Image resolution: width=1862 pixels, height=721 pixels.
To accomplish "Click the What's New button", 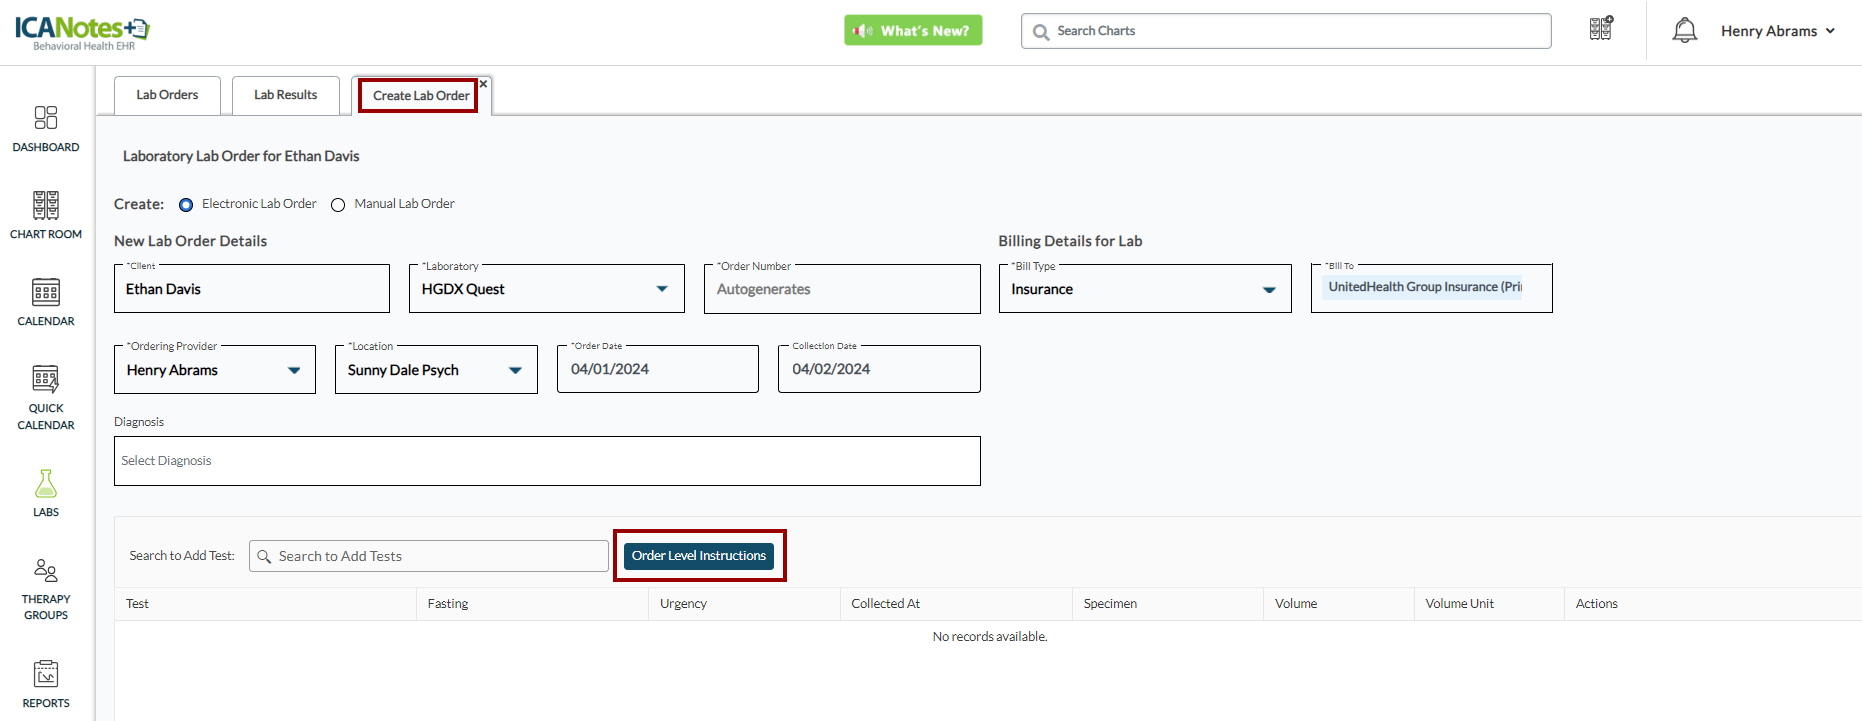I will (x=912, y=31).
